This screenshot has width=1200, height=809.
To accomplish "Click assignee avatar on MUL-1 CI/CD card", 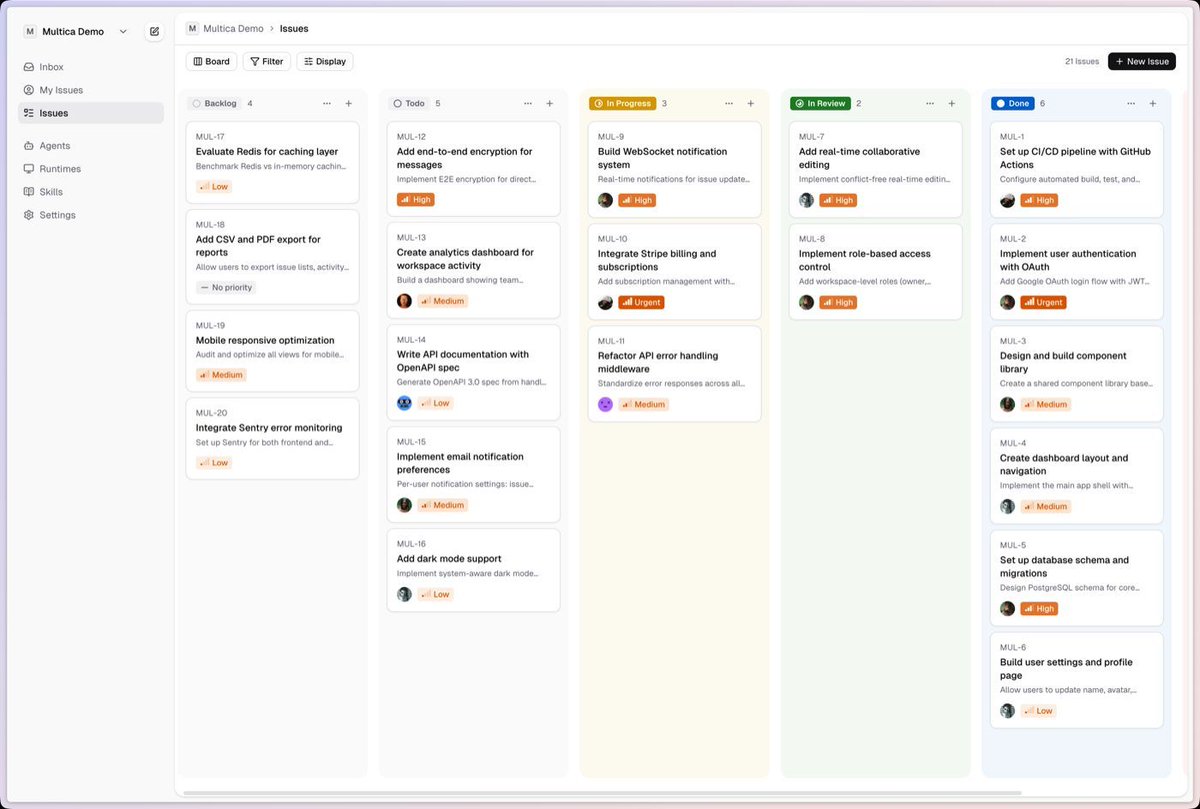I will tap(1007, 200).
